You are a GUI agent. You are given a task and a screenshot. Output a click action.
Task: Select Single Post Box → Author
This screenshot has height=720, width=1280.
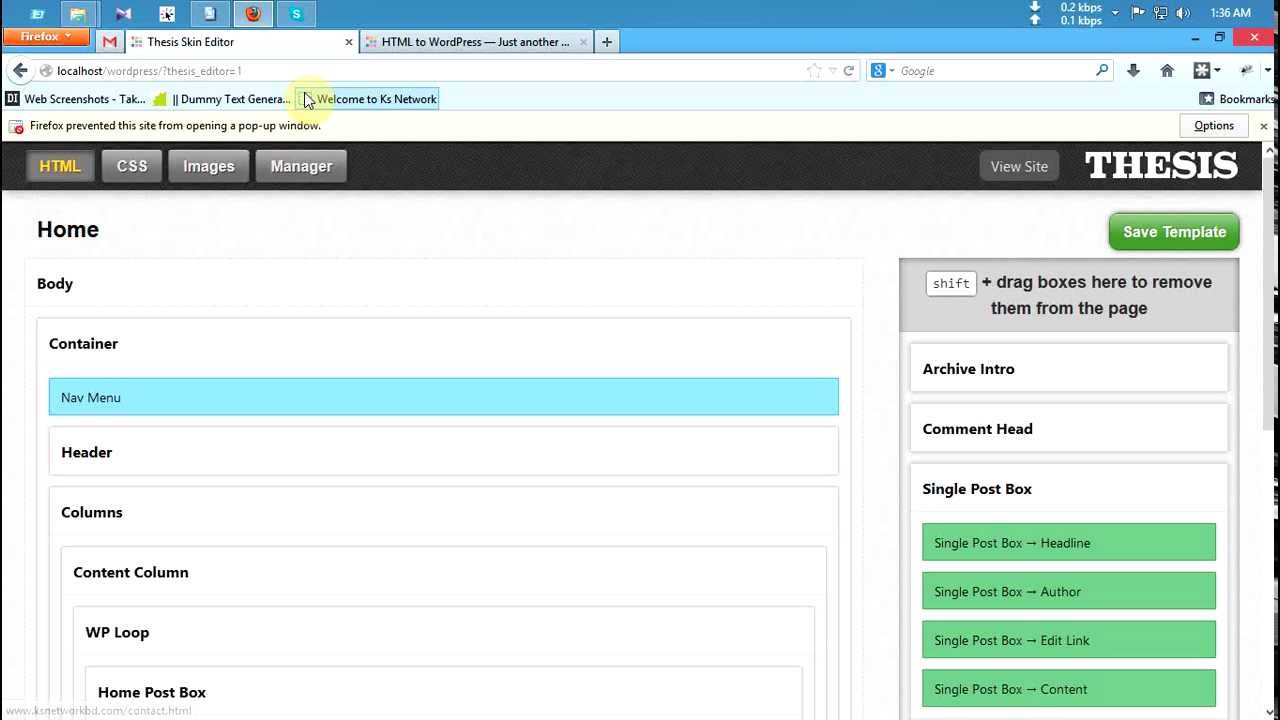point(1069,592)
